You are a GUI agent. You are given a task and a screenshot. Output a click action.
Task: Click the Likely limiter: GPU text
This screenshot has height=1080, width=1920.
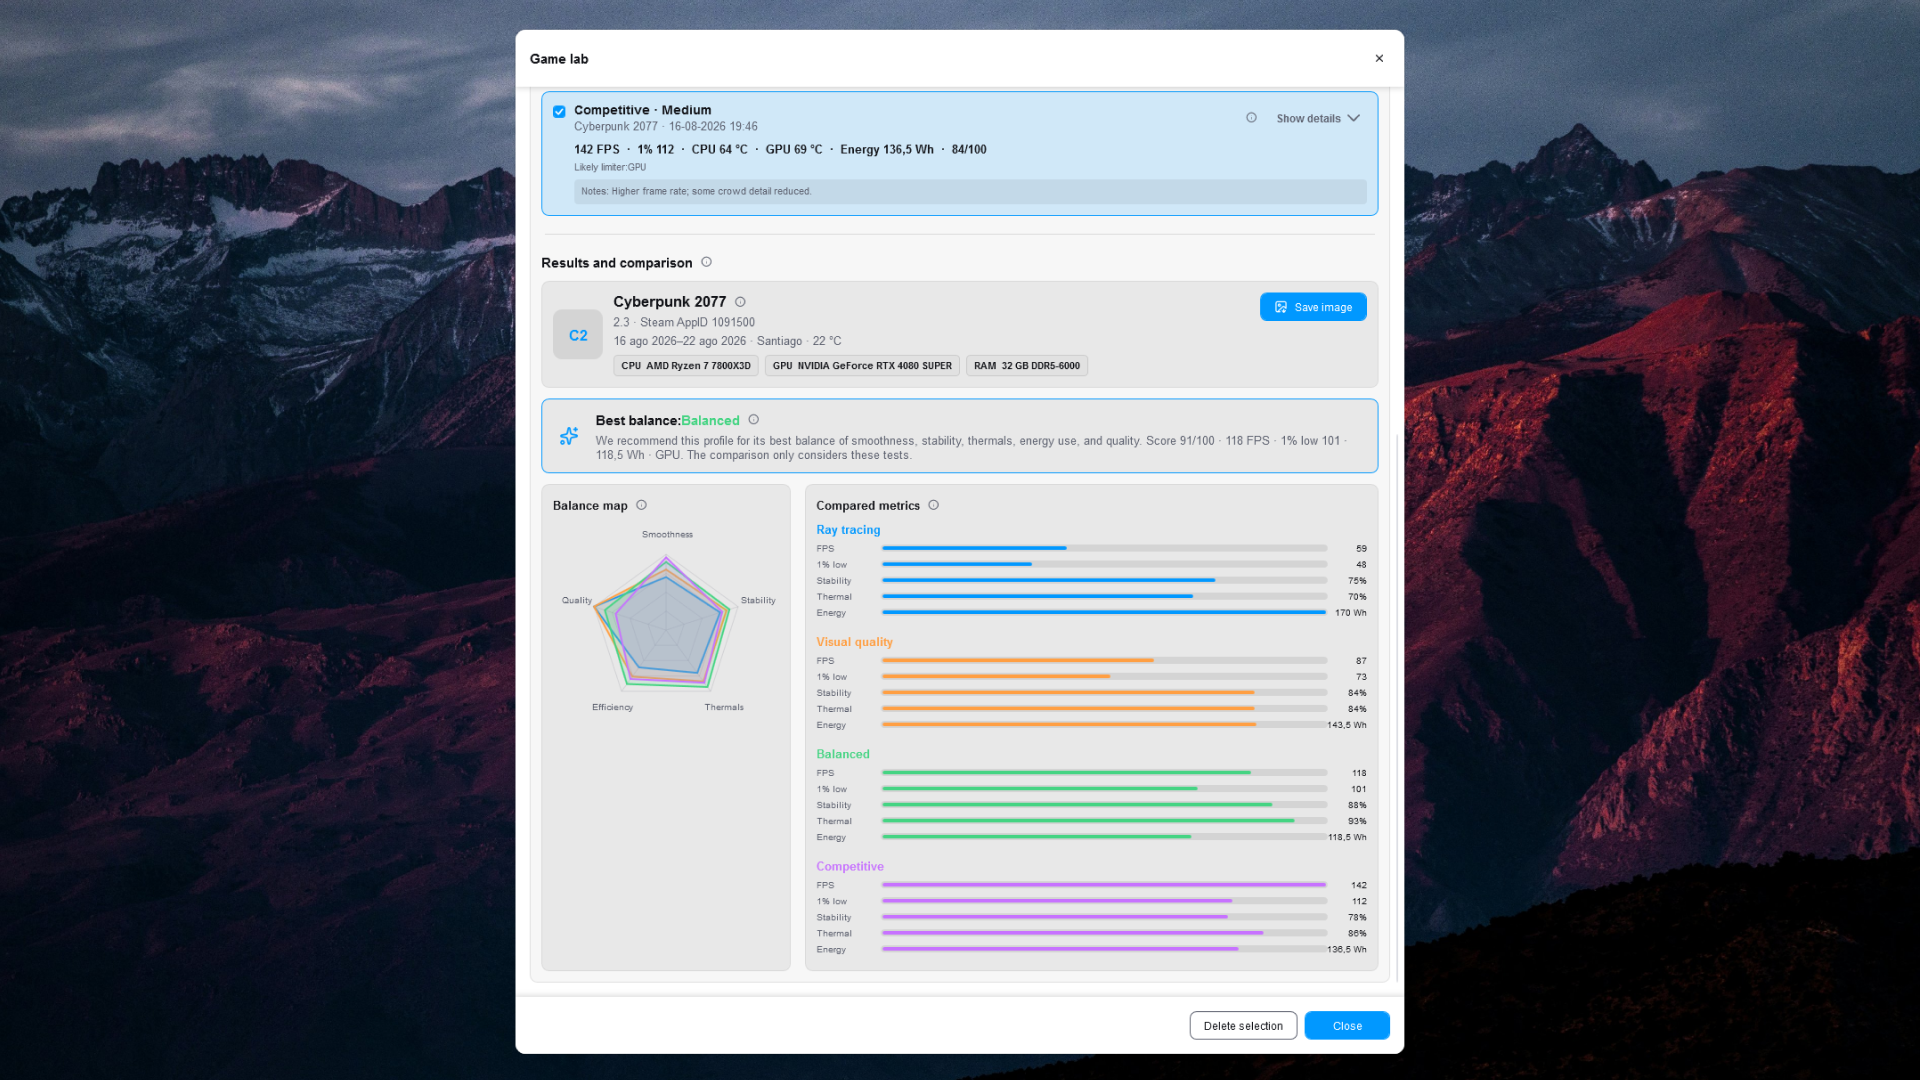pyautogui.click(x=610, y=167)
